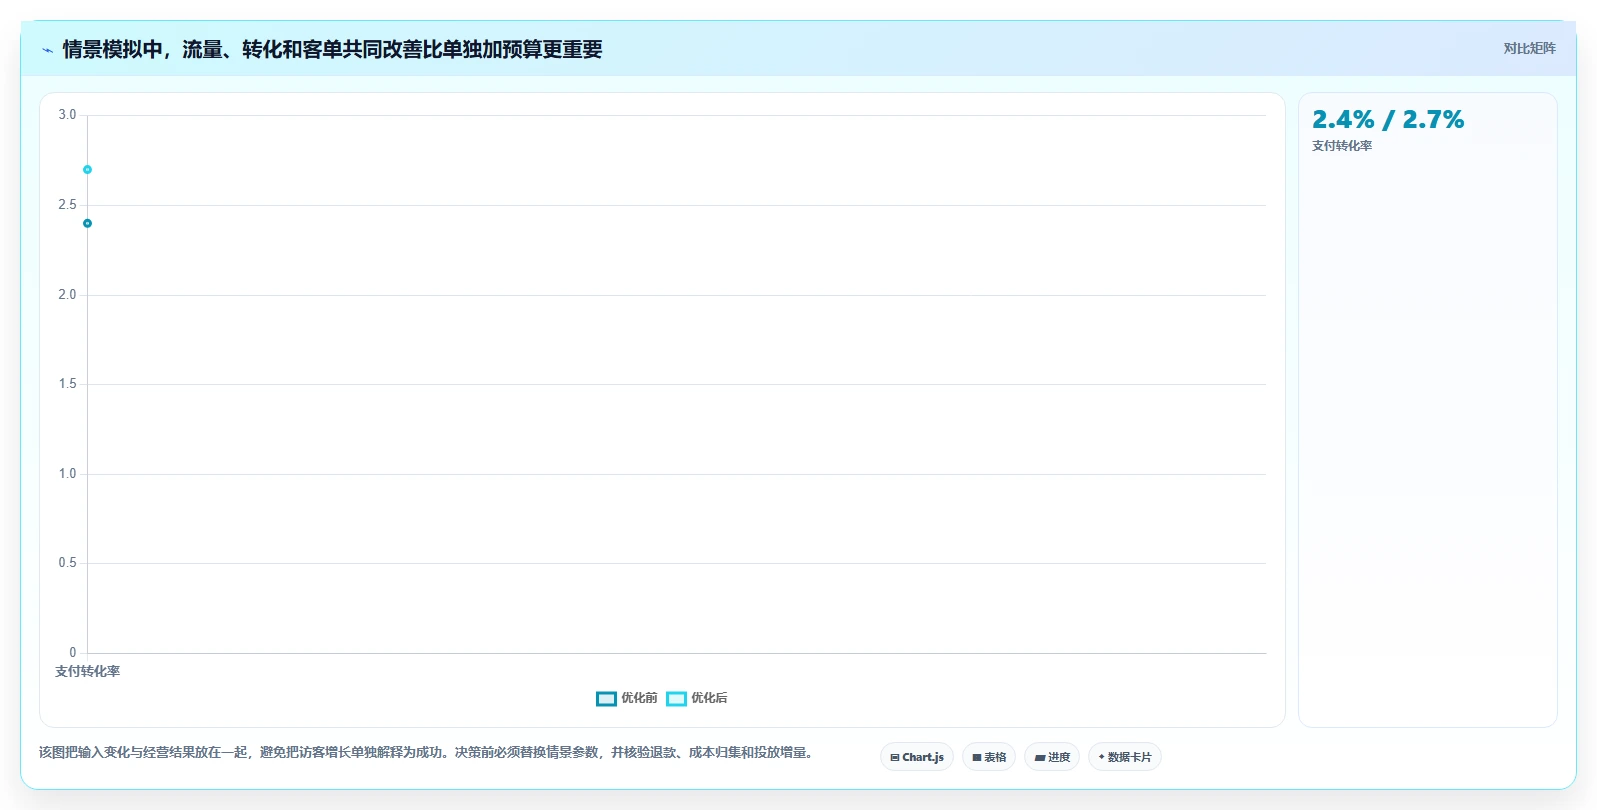Click the 支付转化率 x-axis label
The height and width of the screenshot is (810, 1597).
(x=87, y=671)
